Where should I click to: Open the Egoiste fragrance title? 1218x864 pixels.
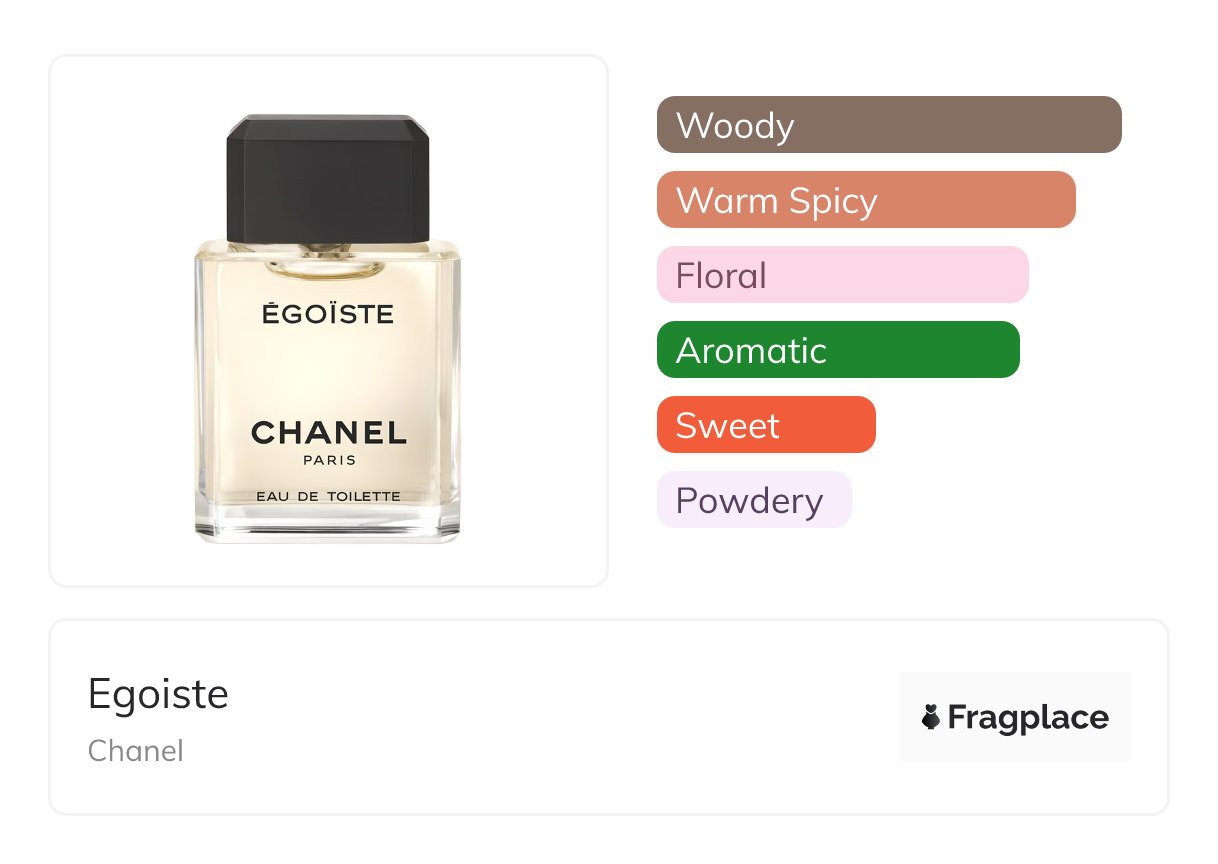coord(158,694)
